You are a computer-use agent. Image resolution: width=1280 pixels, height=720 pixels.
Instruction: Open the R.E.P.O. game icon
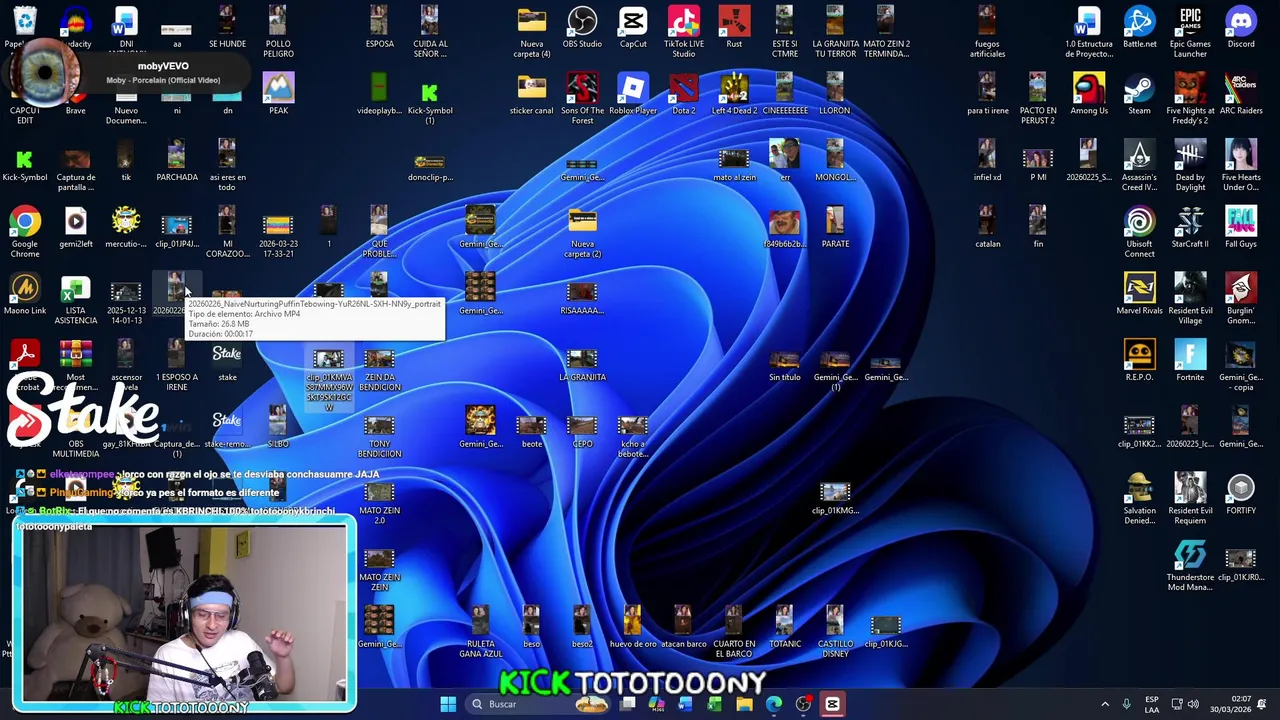click(x=1139, y=361)
